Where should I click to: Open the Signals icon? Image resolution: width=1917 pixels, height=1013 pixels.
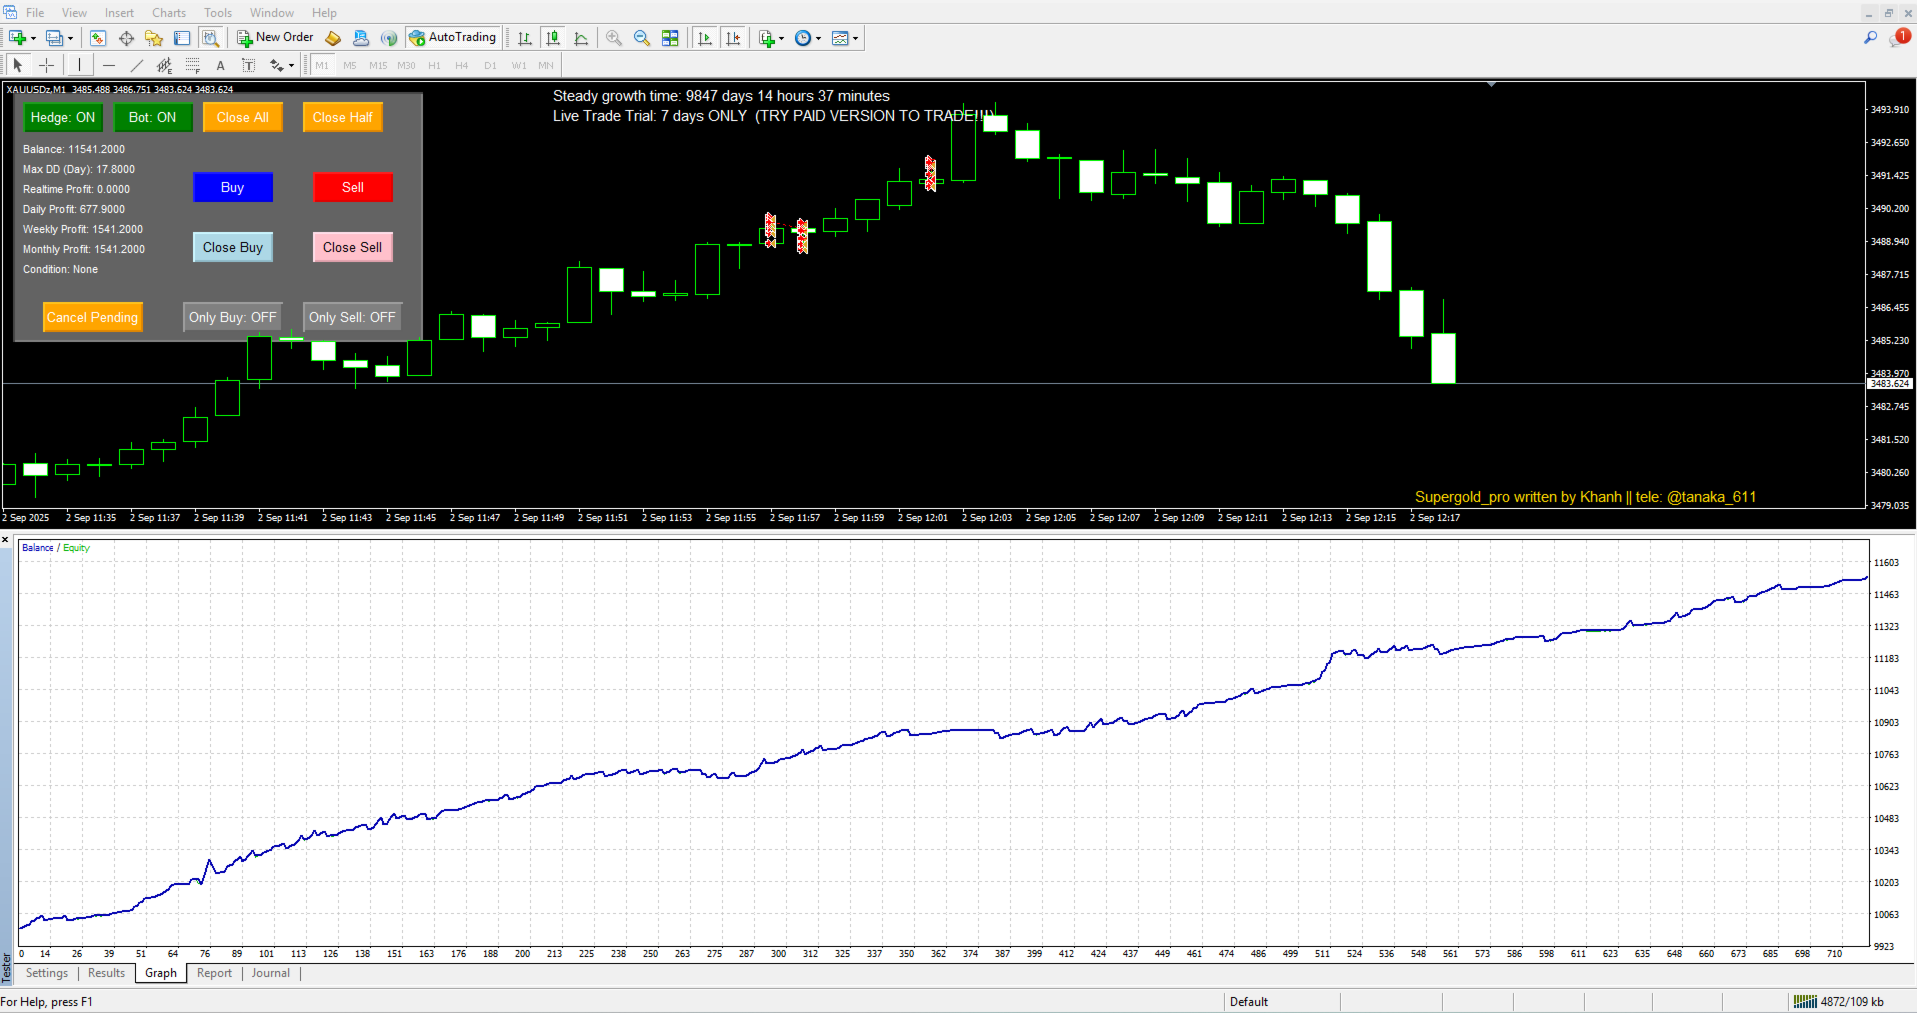click(x=389, y=38)
